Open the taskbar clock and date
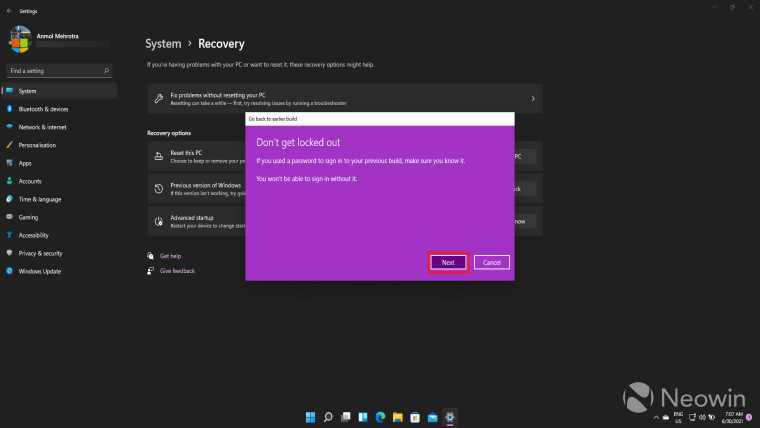The height and width of the screenshot is (428, 760). [732, 417]
